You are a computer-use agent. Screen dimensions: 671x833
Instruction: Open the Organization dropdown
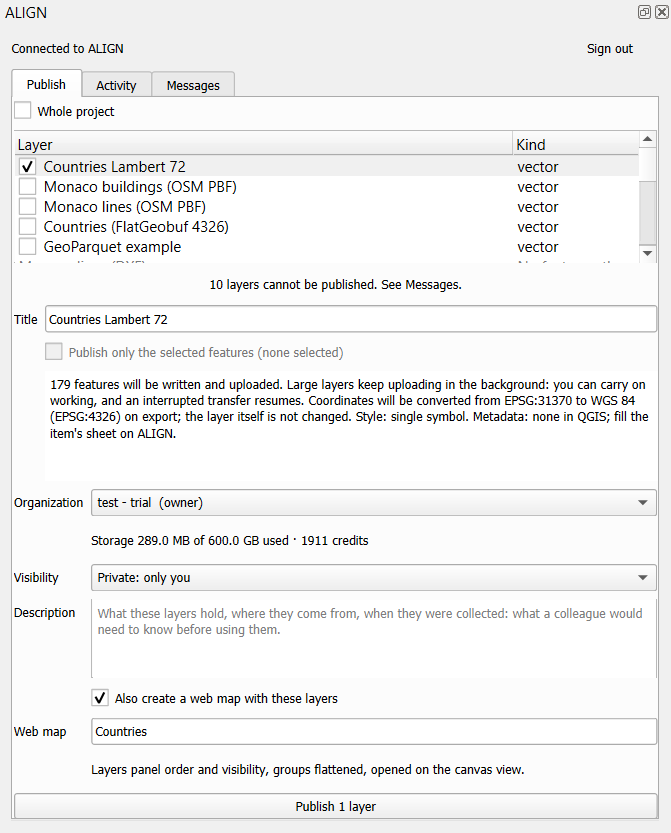point(373,503)
